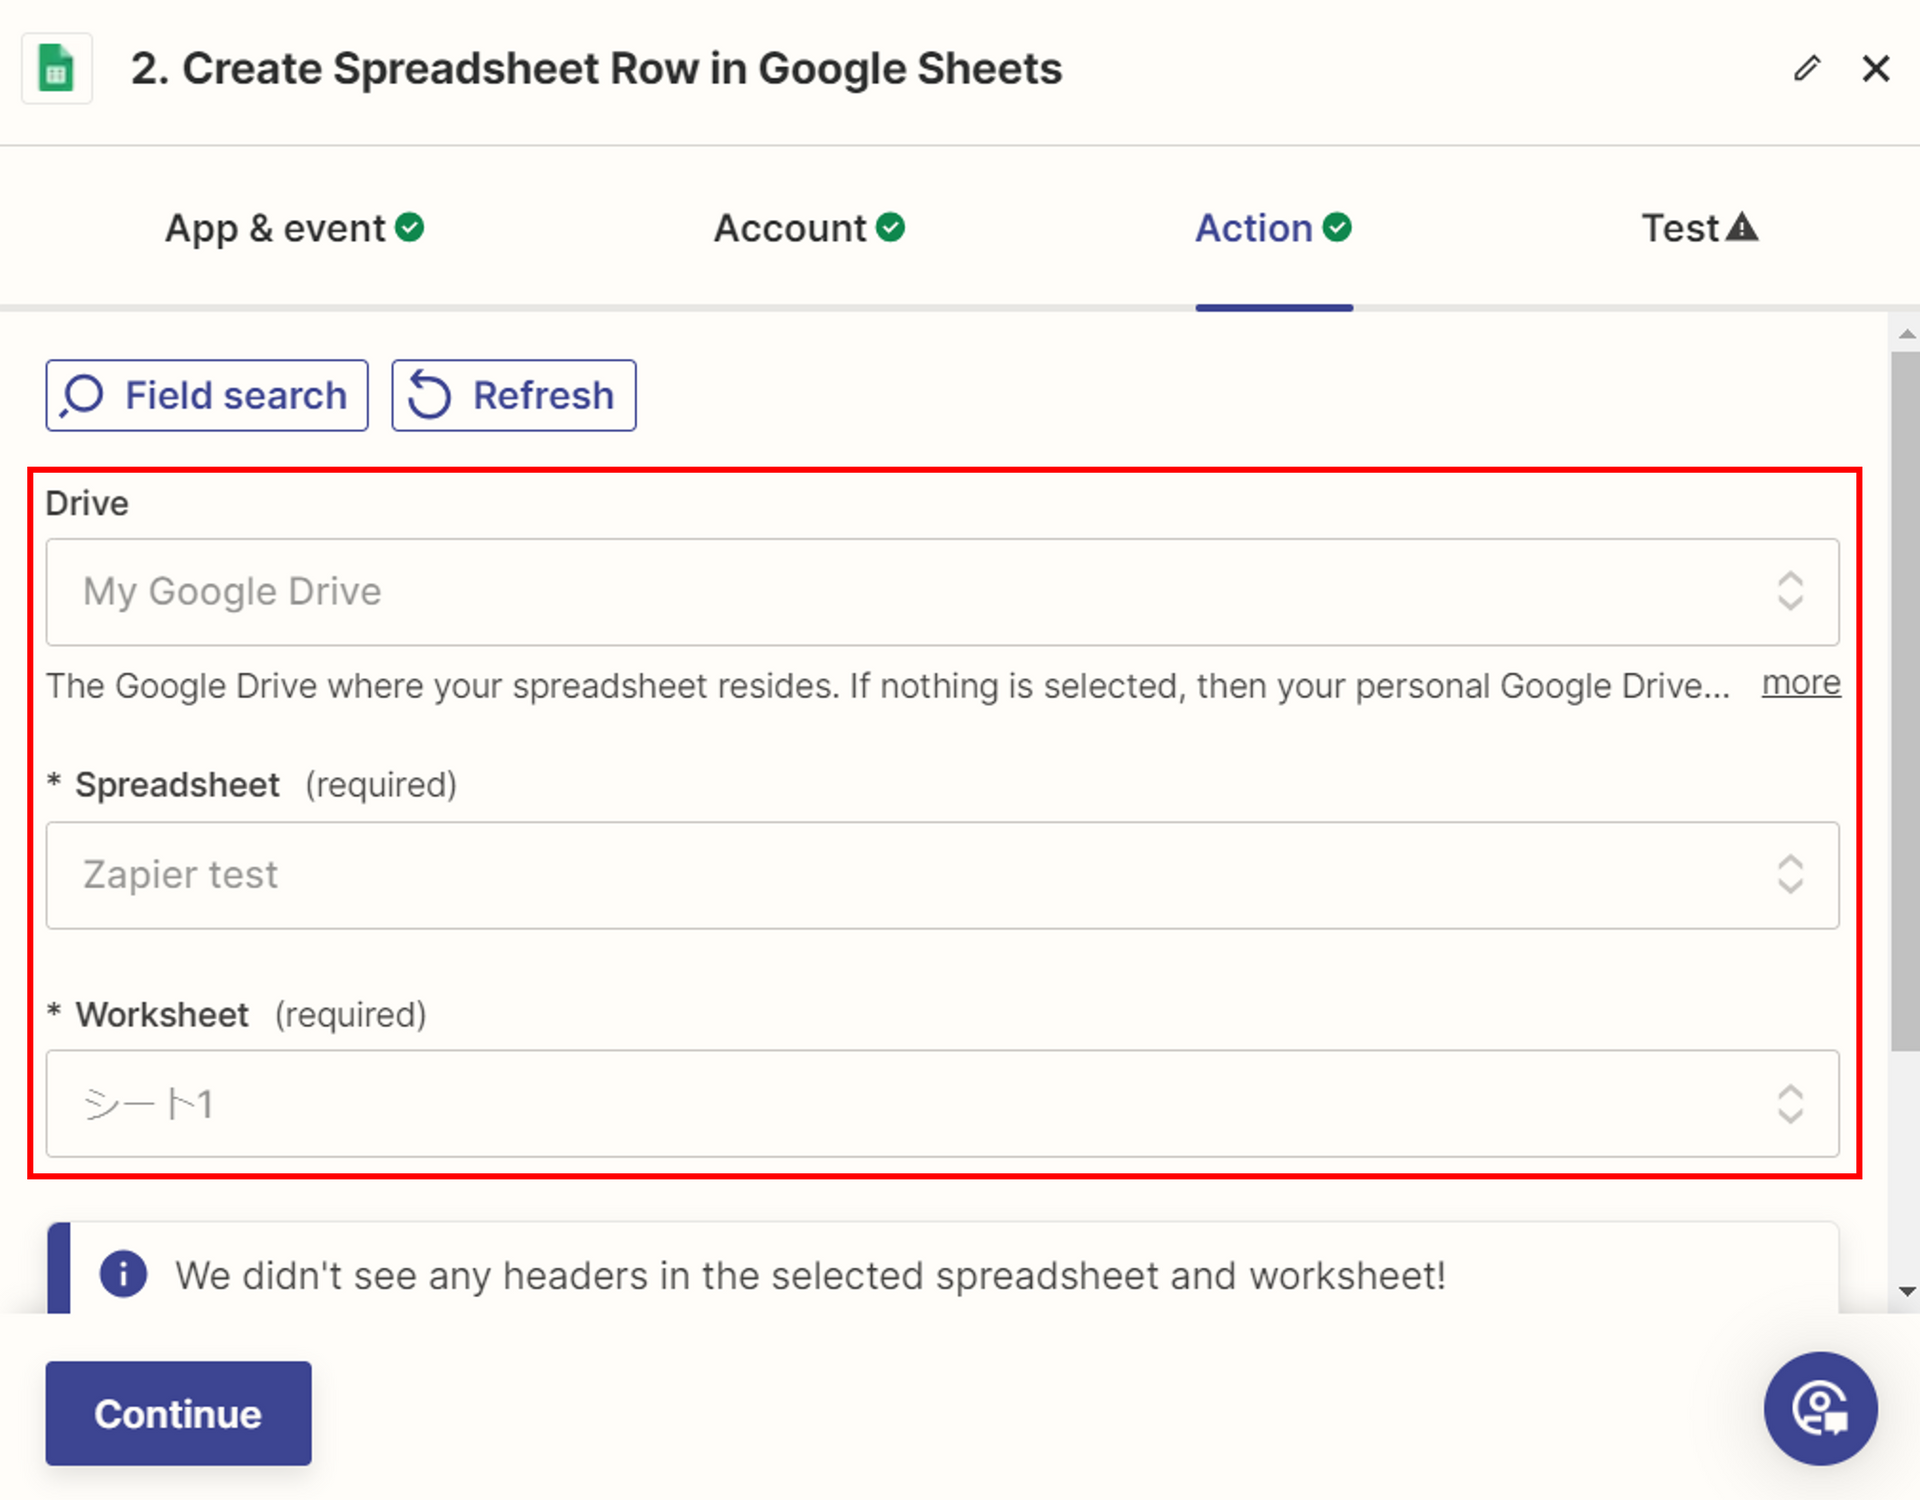Image resolution: width=1920 pixels, height=1500 pixels.
Task: Click the pencil rename step icon
Action: (x=1806, y=69)
